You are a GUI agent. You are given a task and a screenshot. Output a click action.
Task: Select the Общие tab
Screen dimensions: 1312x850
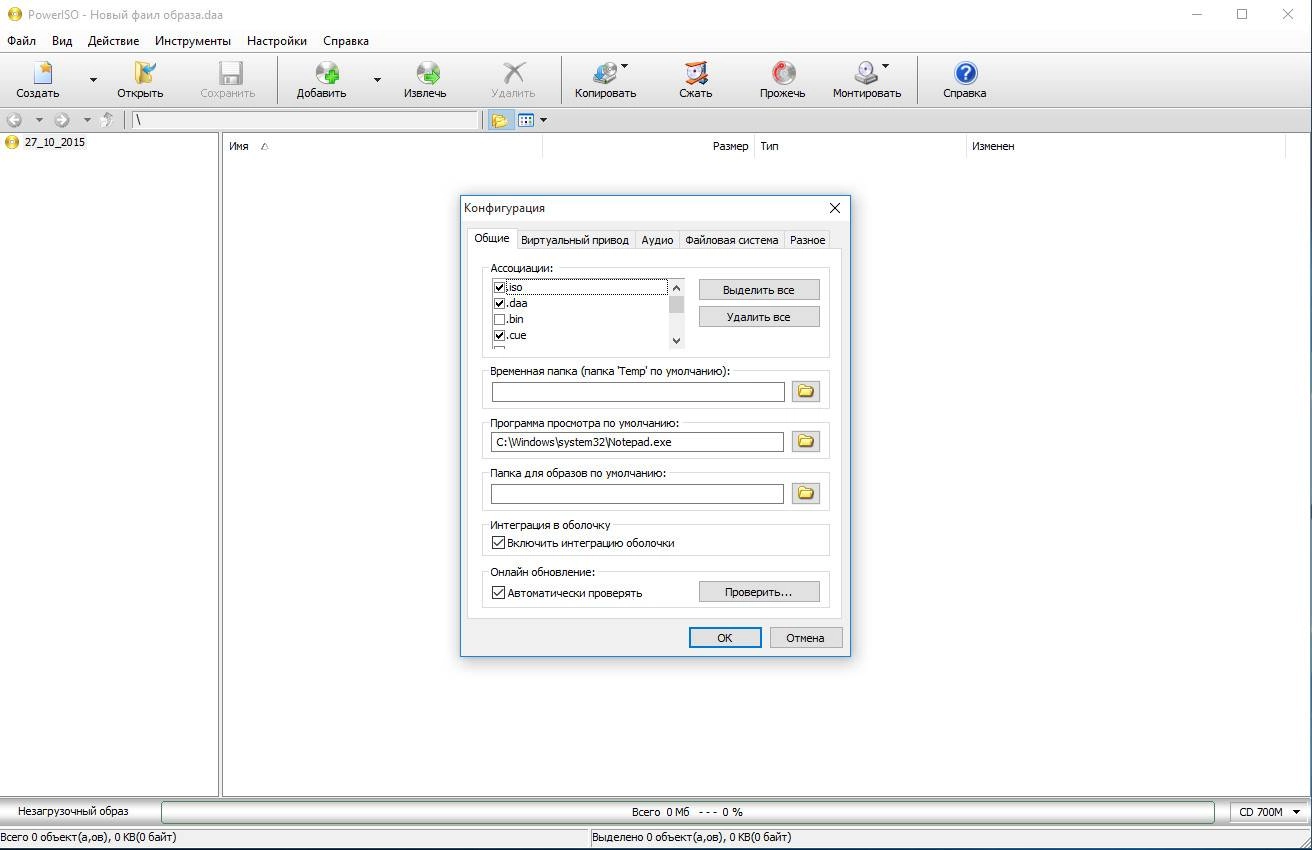[492, 238]
